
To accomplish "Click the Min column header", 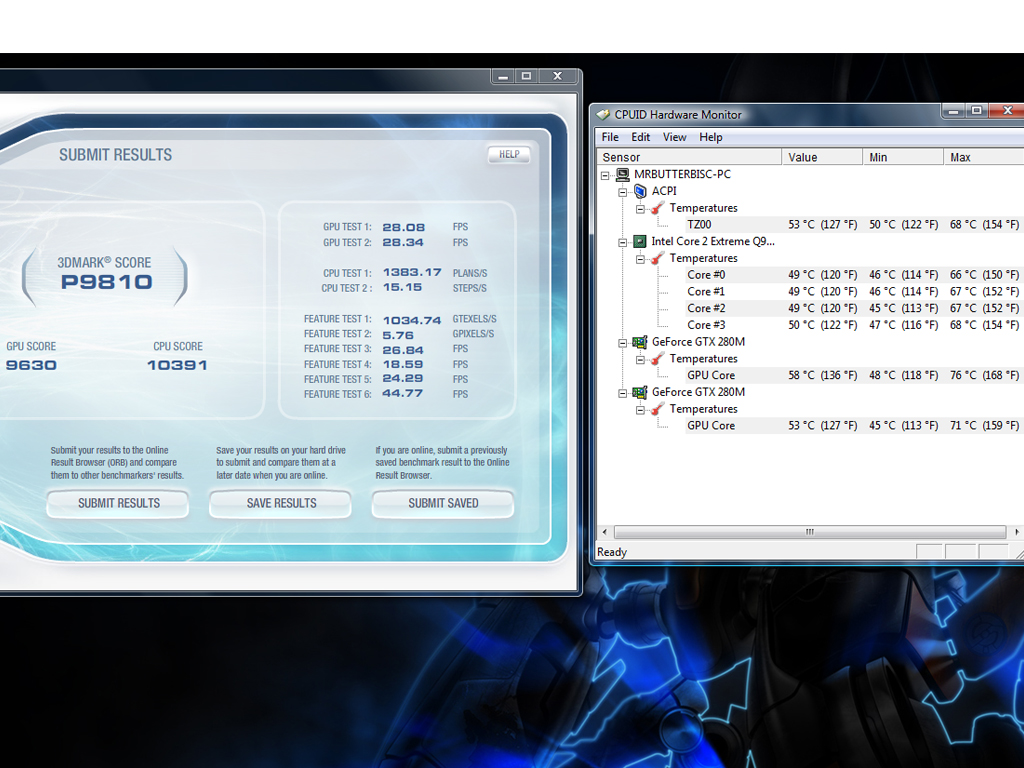I will coord(903,157).
